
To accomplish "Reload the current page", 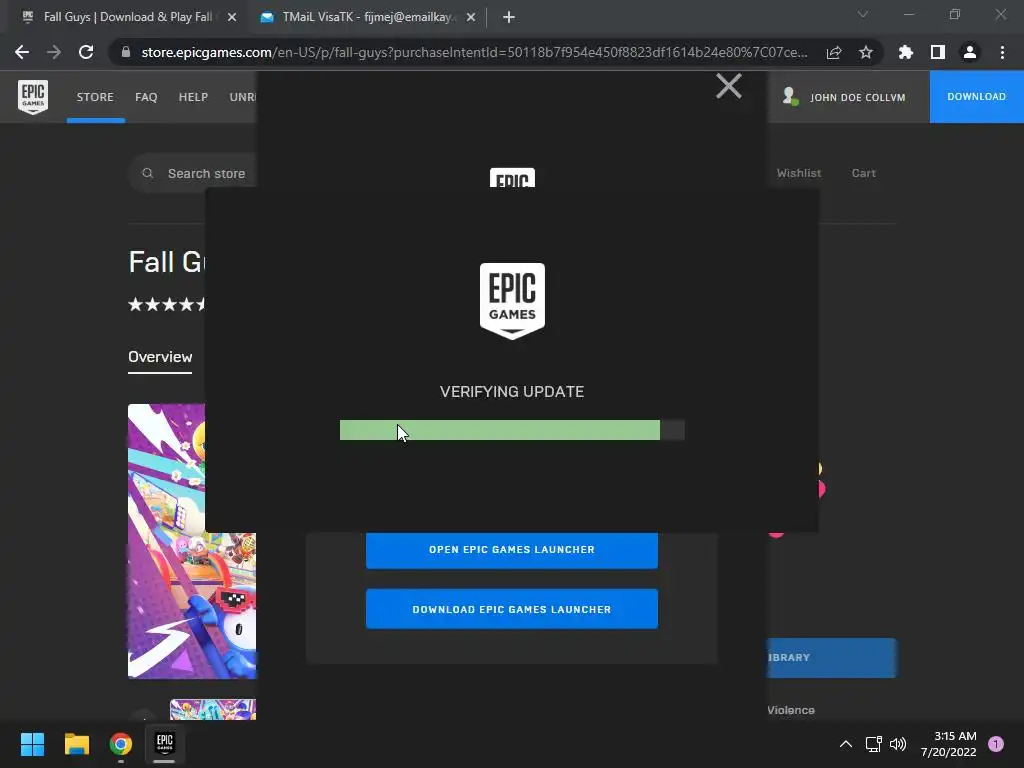I will click(x=86, y=52).
